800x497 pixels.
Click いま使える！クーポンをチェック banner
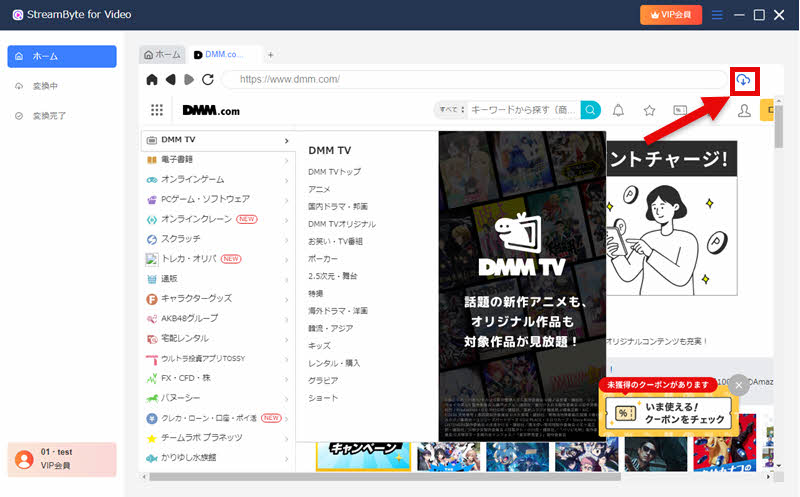[x=669, y=413]
